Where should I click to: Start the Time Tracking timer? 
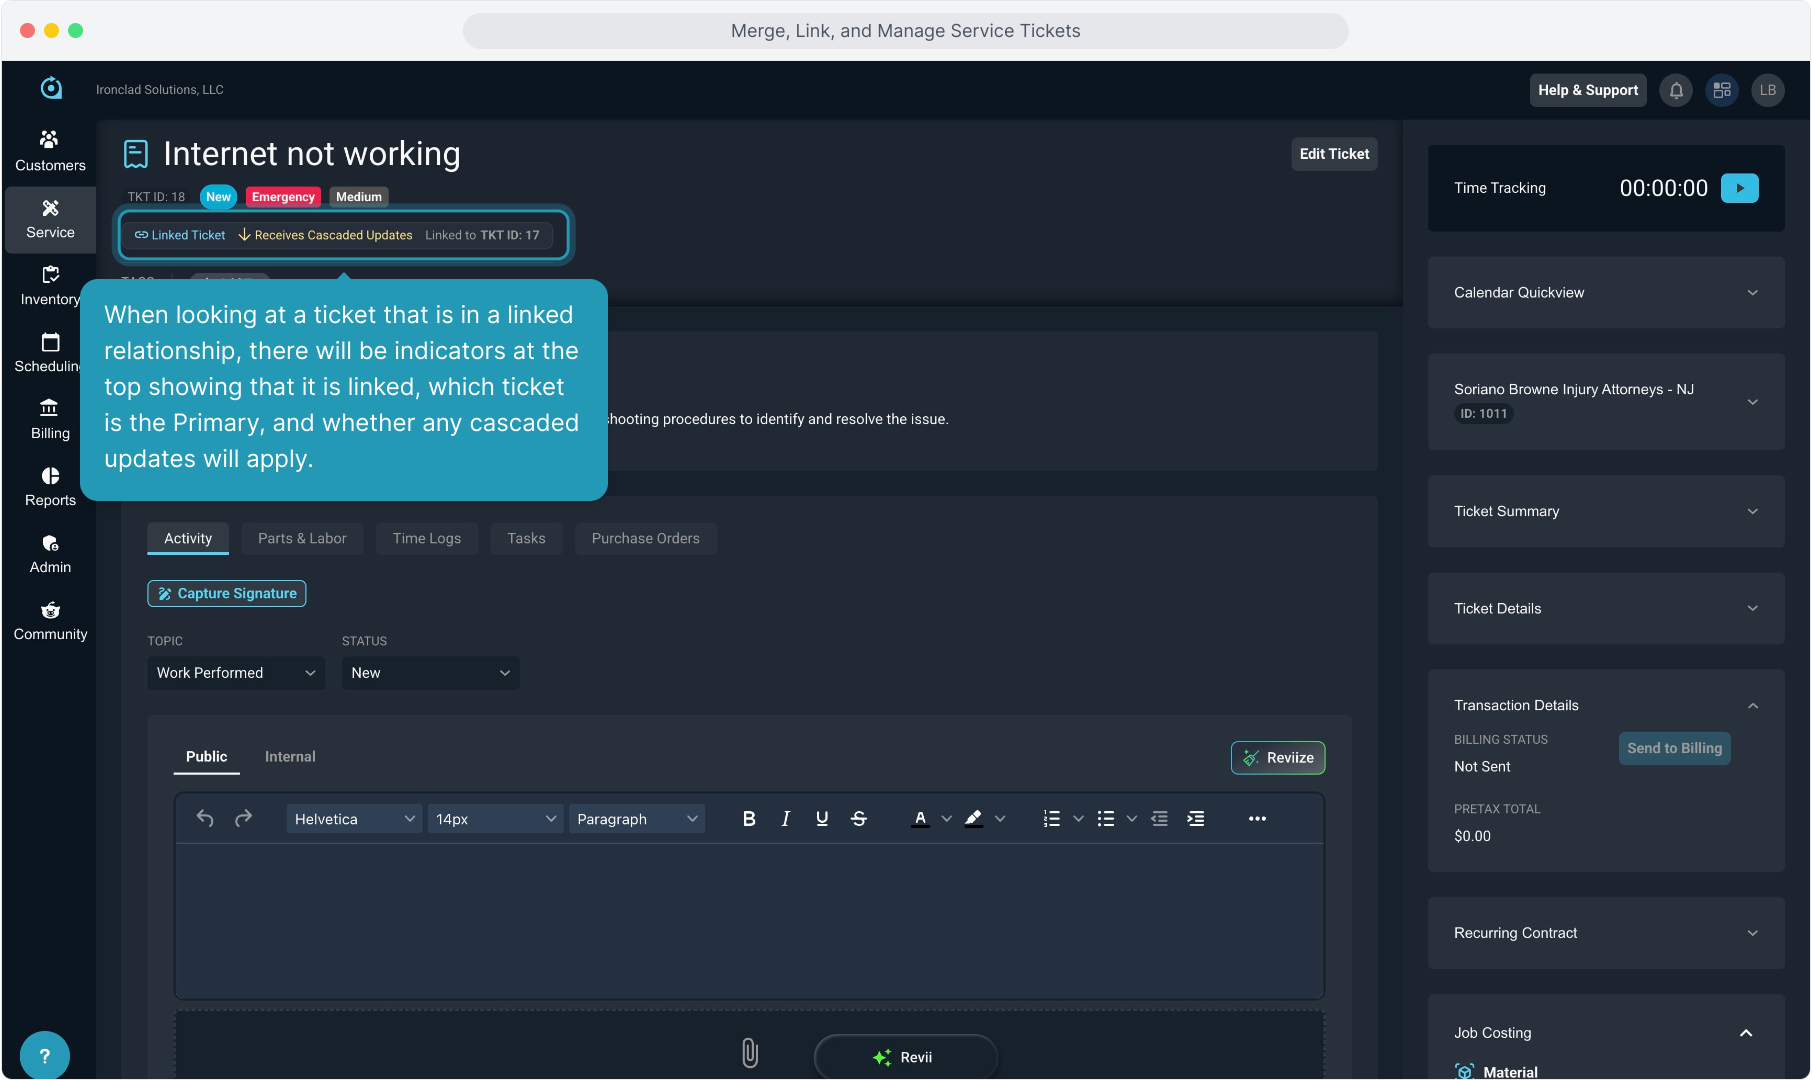point(1739,188)
